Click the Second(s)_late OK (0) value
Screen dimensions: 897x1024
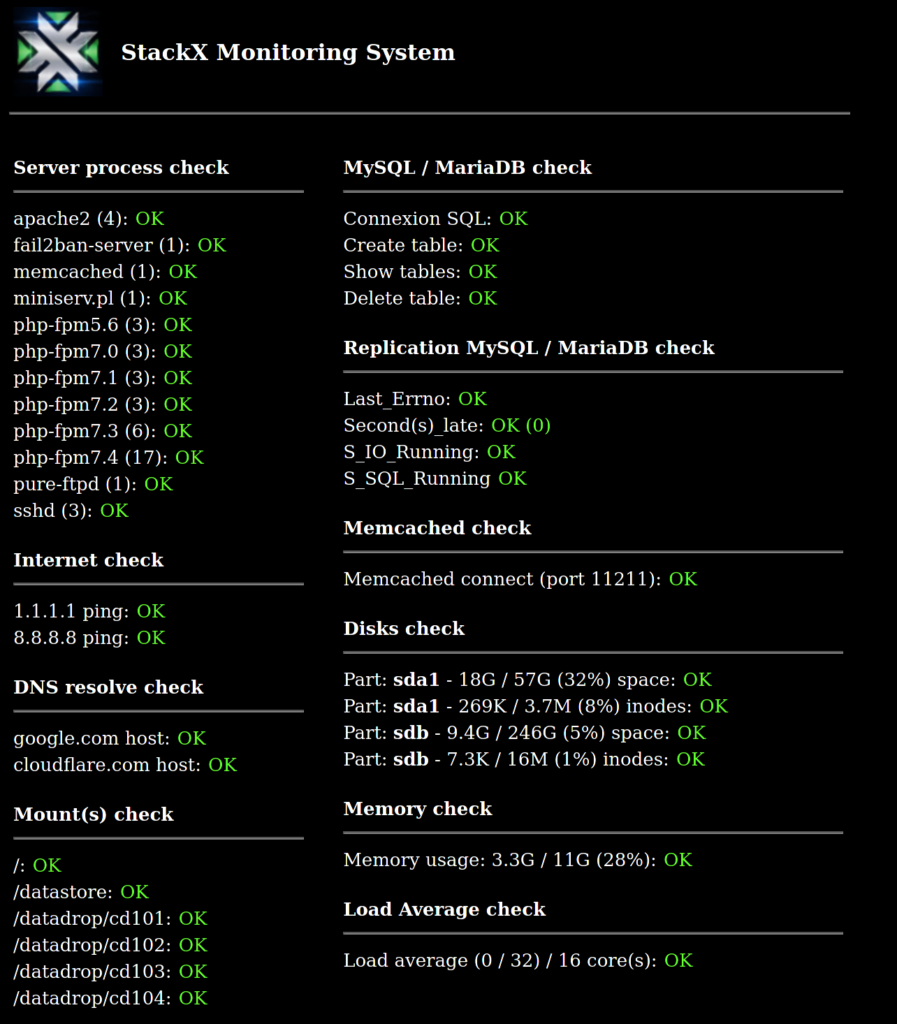pos(521,426)
